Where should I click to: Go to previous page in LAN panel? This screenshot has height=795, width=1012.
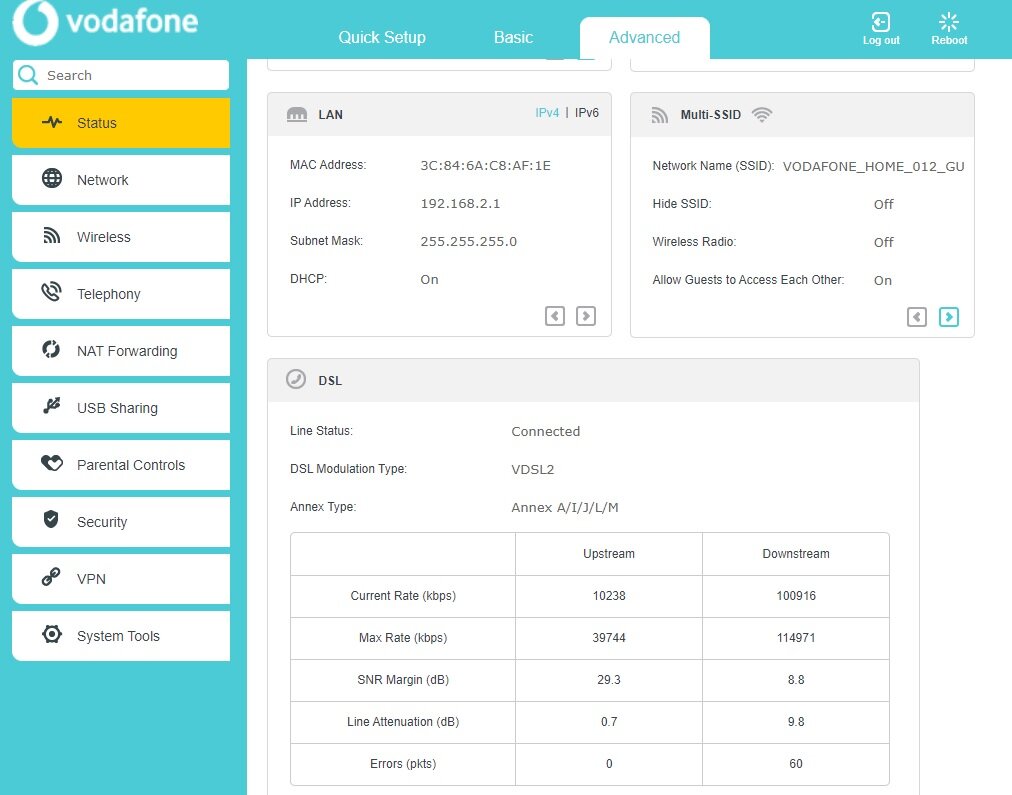pos(555,316)
